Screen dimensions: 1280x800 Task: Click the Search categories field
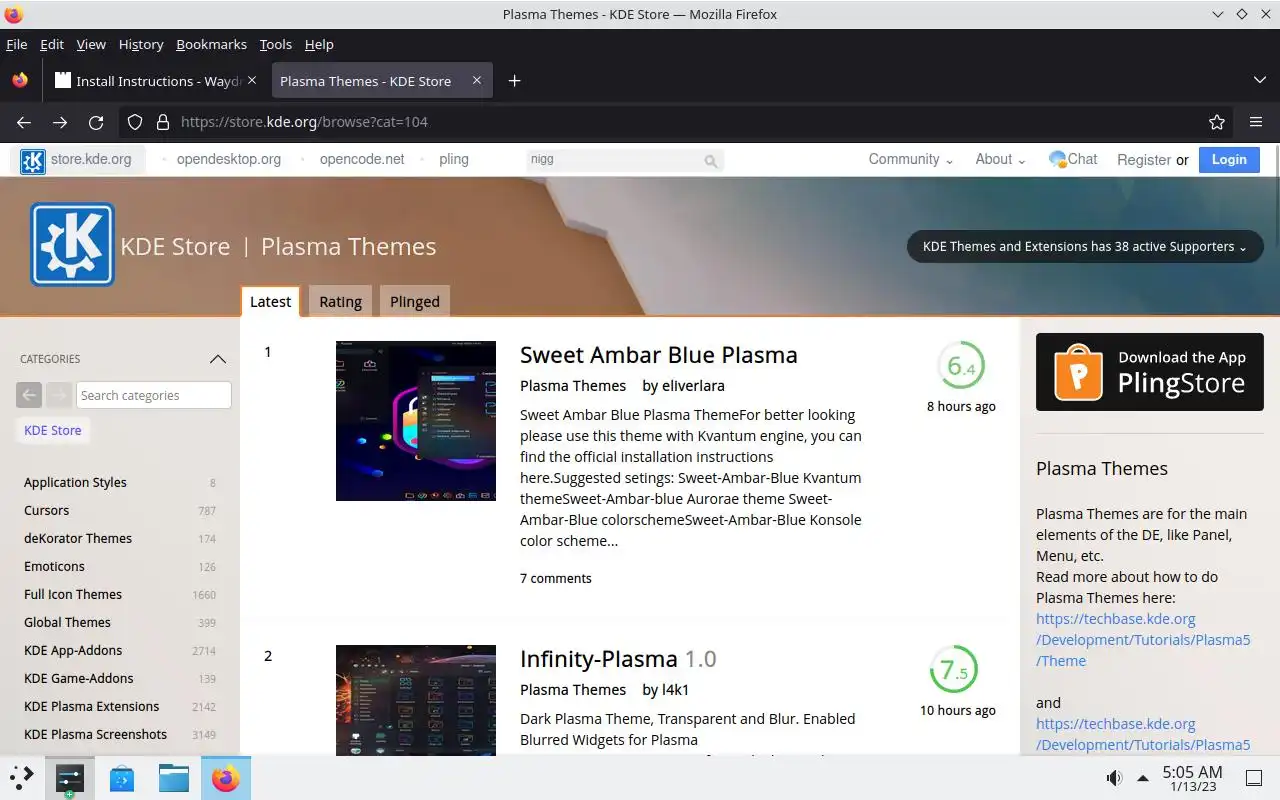(x=154, y=395)
